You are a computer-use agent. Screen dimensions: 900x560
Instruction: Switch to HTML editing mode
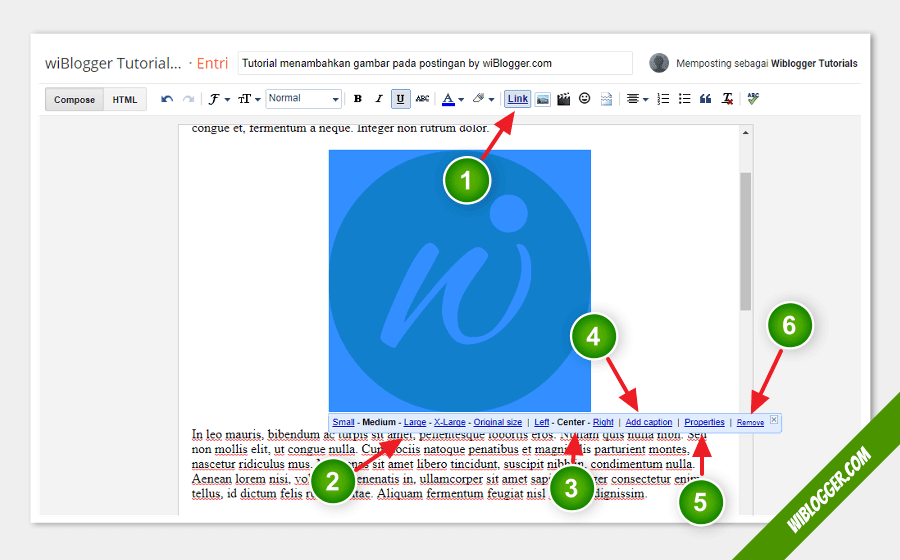125,99
